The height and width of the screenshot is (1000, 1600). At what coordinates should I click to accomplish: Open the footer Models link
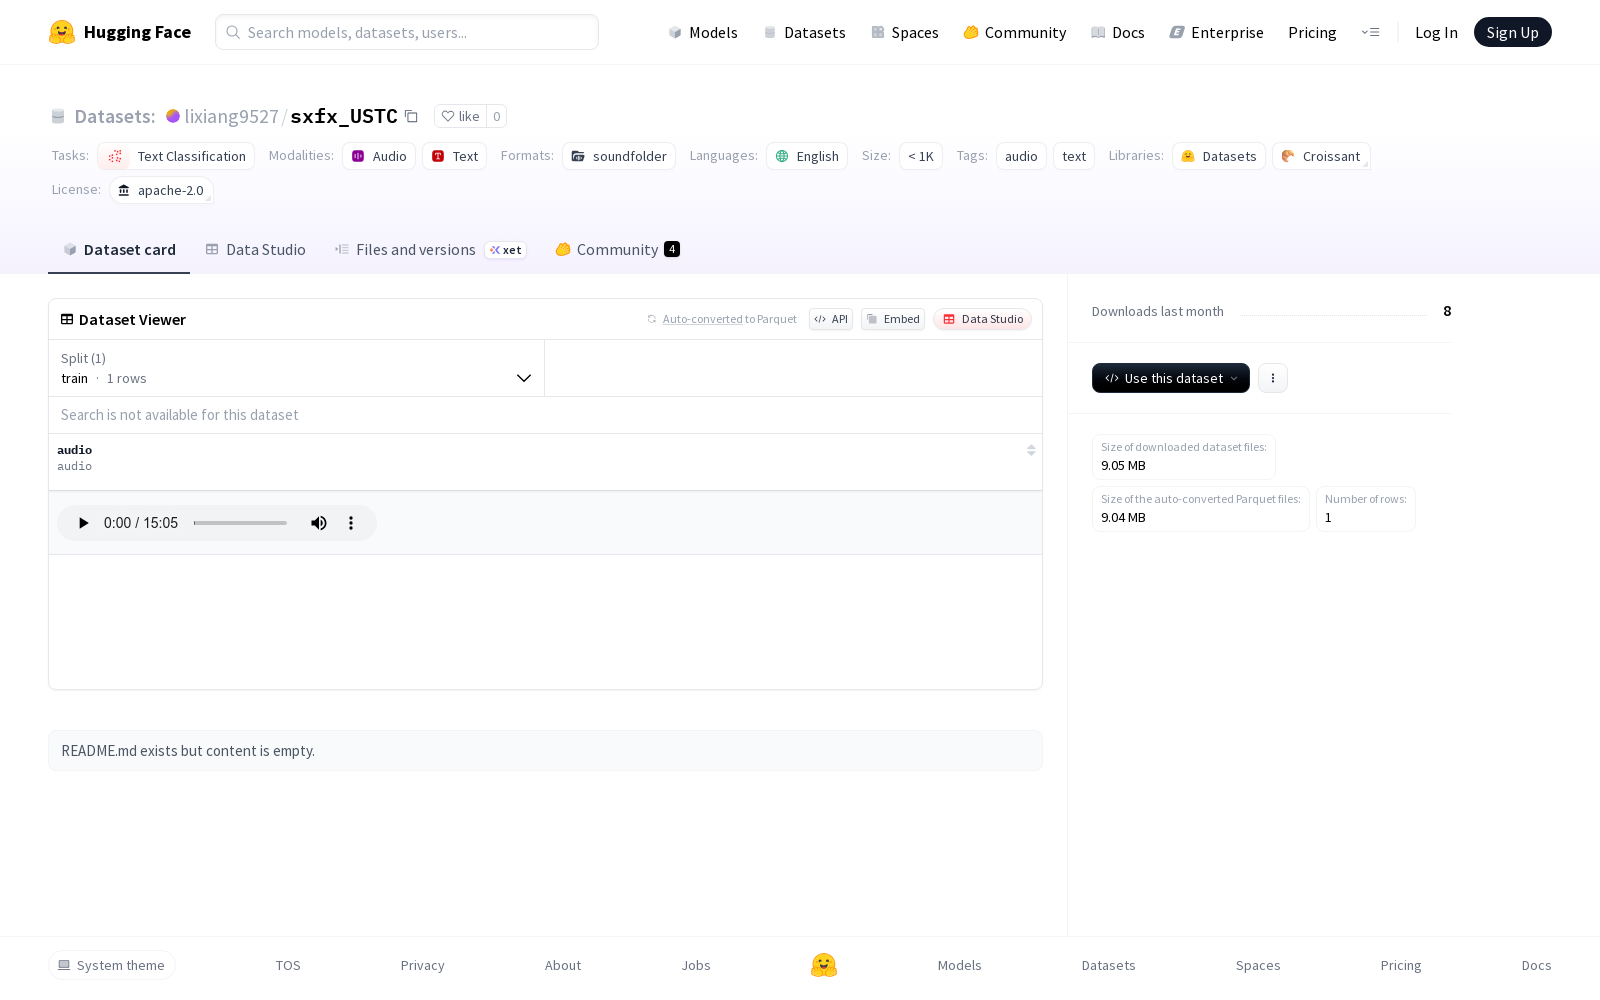960,965
